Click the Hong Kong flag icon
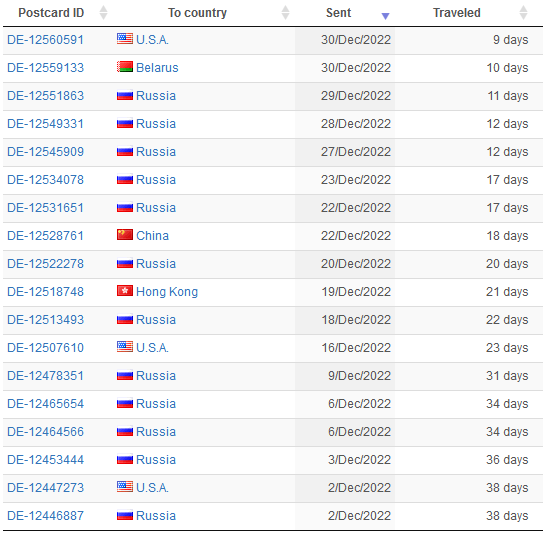 [x=125, y=291]
